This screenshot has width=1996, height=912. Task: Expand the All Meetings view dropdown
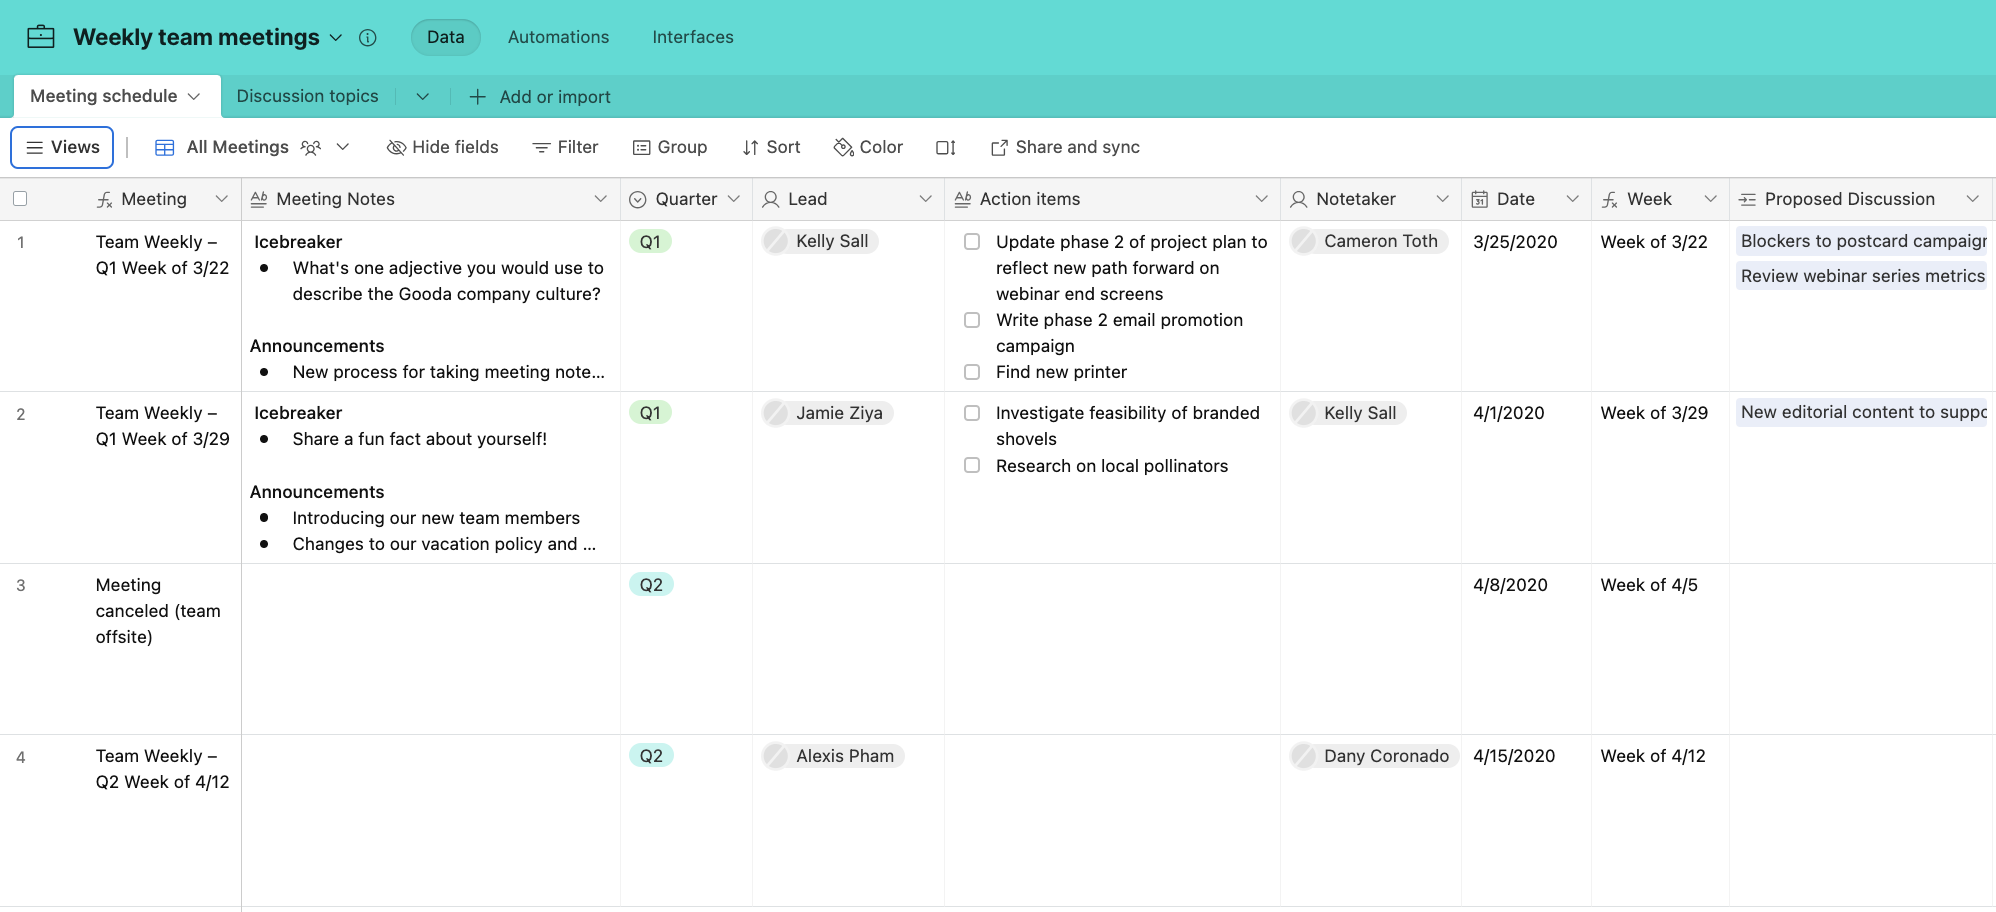pyautogui.click(x=343, y=147)
